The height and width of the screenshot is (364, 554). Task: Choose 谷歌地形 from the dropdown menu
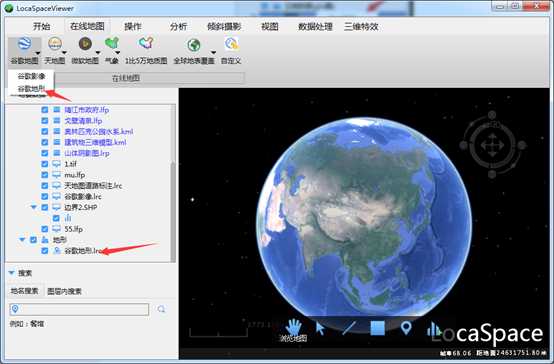[x=31, y=89]
